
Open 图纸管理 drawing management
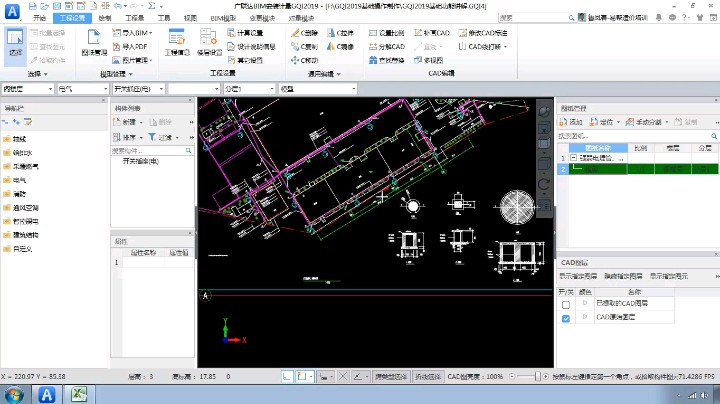[94, 42]
